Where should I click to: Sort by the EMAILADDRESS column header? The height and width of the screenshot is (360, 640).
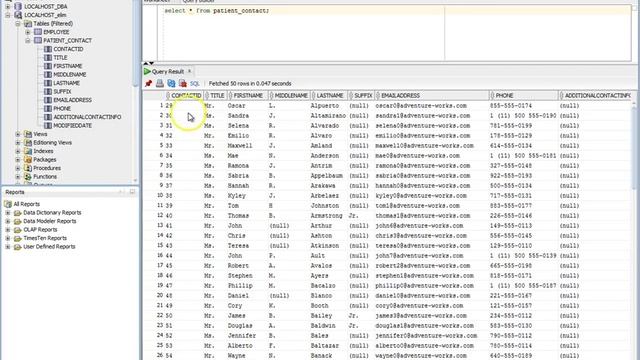432,96
